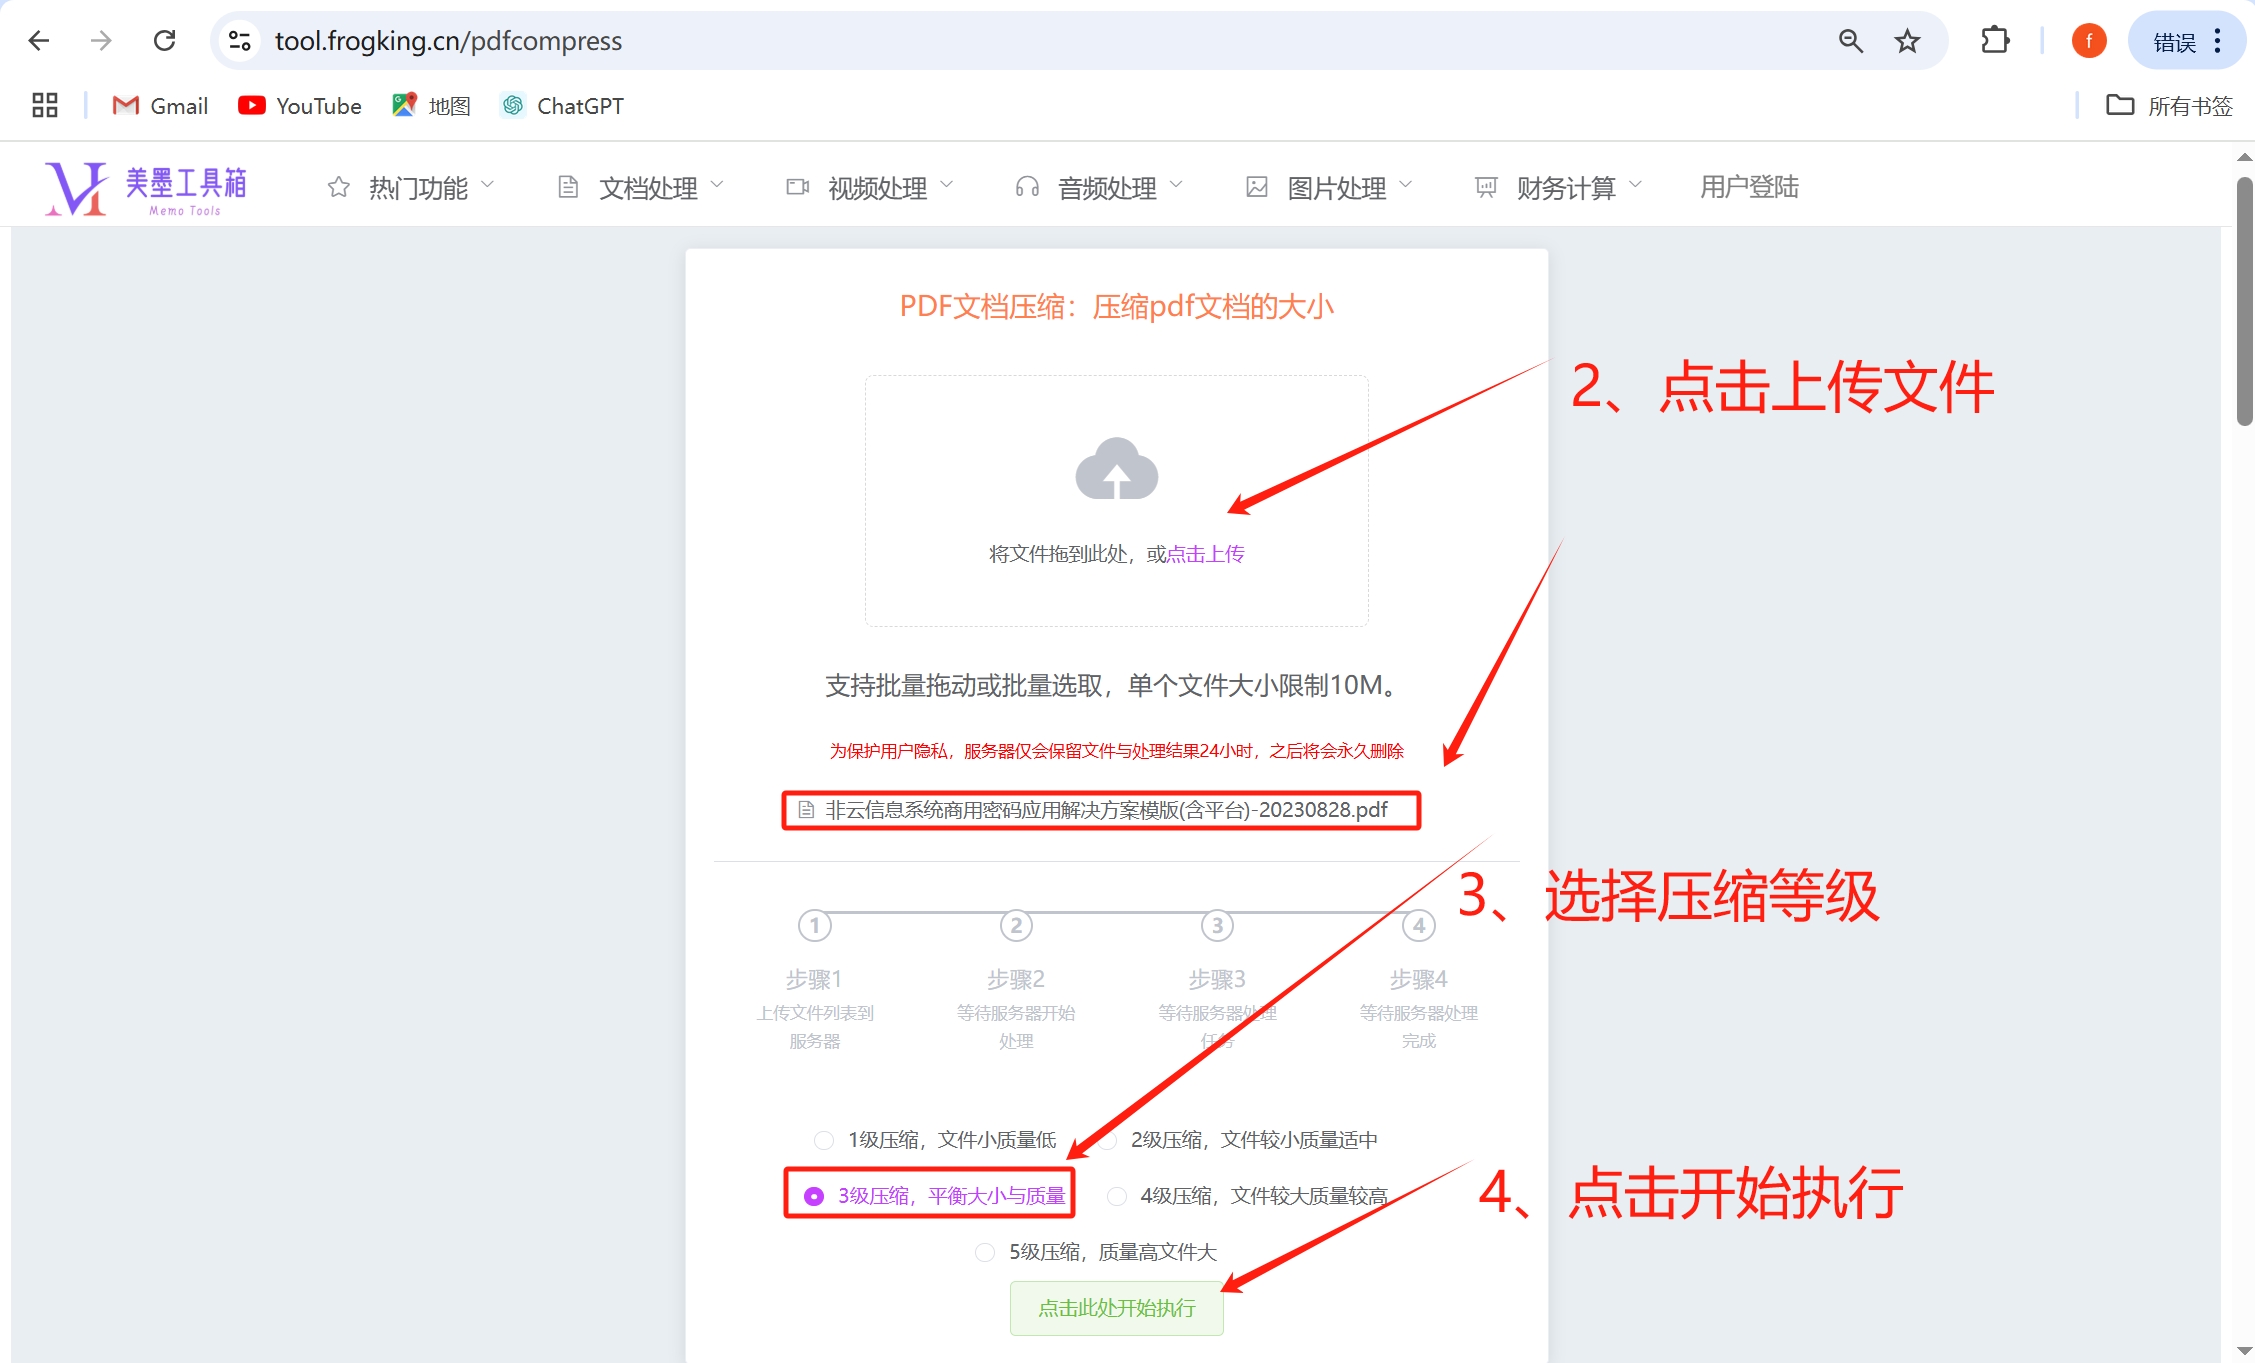This screenshot has width=2255, height=1363.
Task: Open the Chrome apps grid icon
Action: tap(45, 106)
